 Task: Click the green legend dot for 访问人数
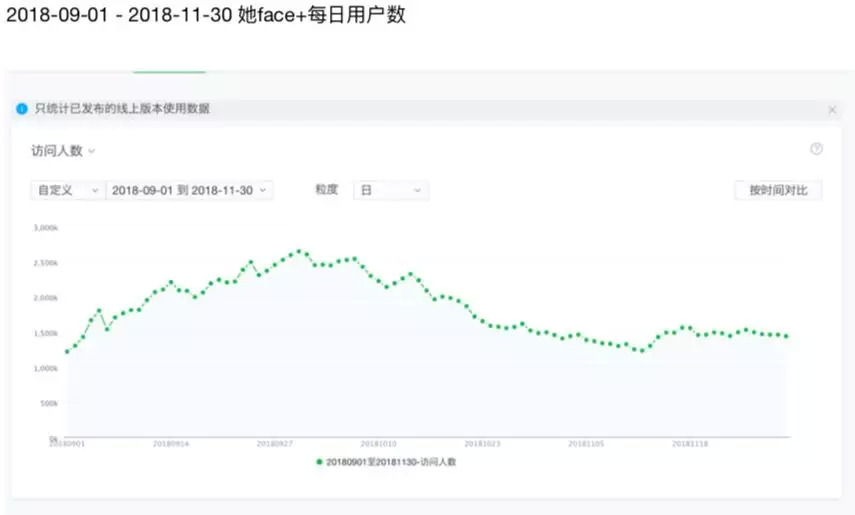[x=319, y=462]
